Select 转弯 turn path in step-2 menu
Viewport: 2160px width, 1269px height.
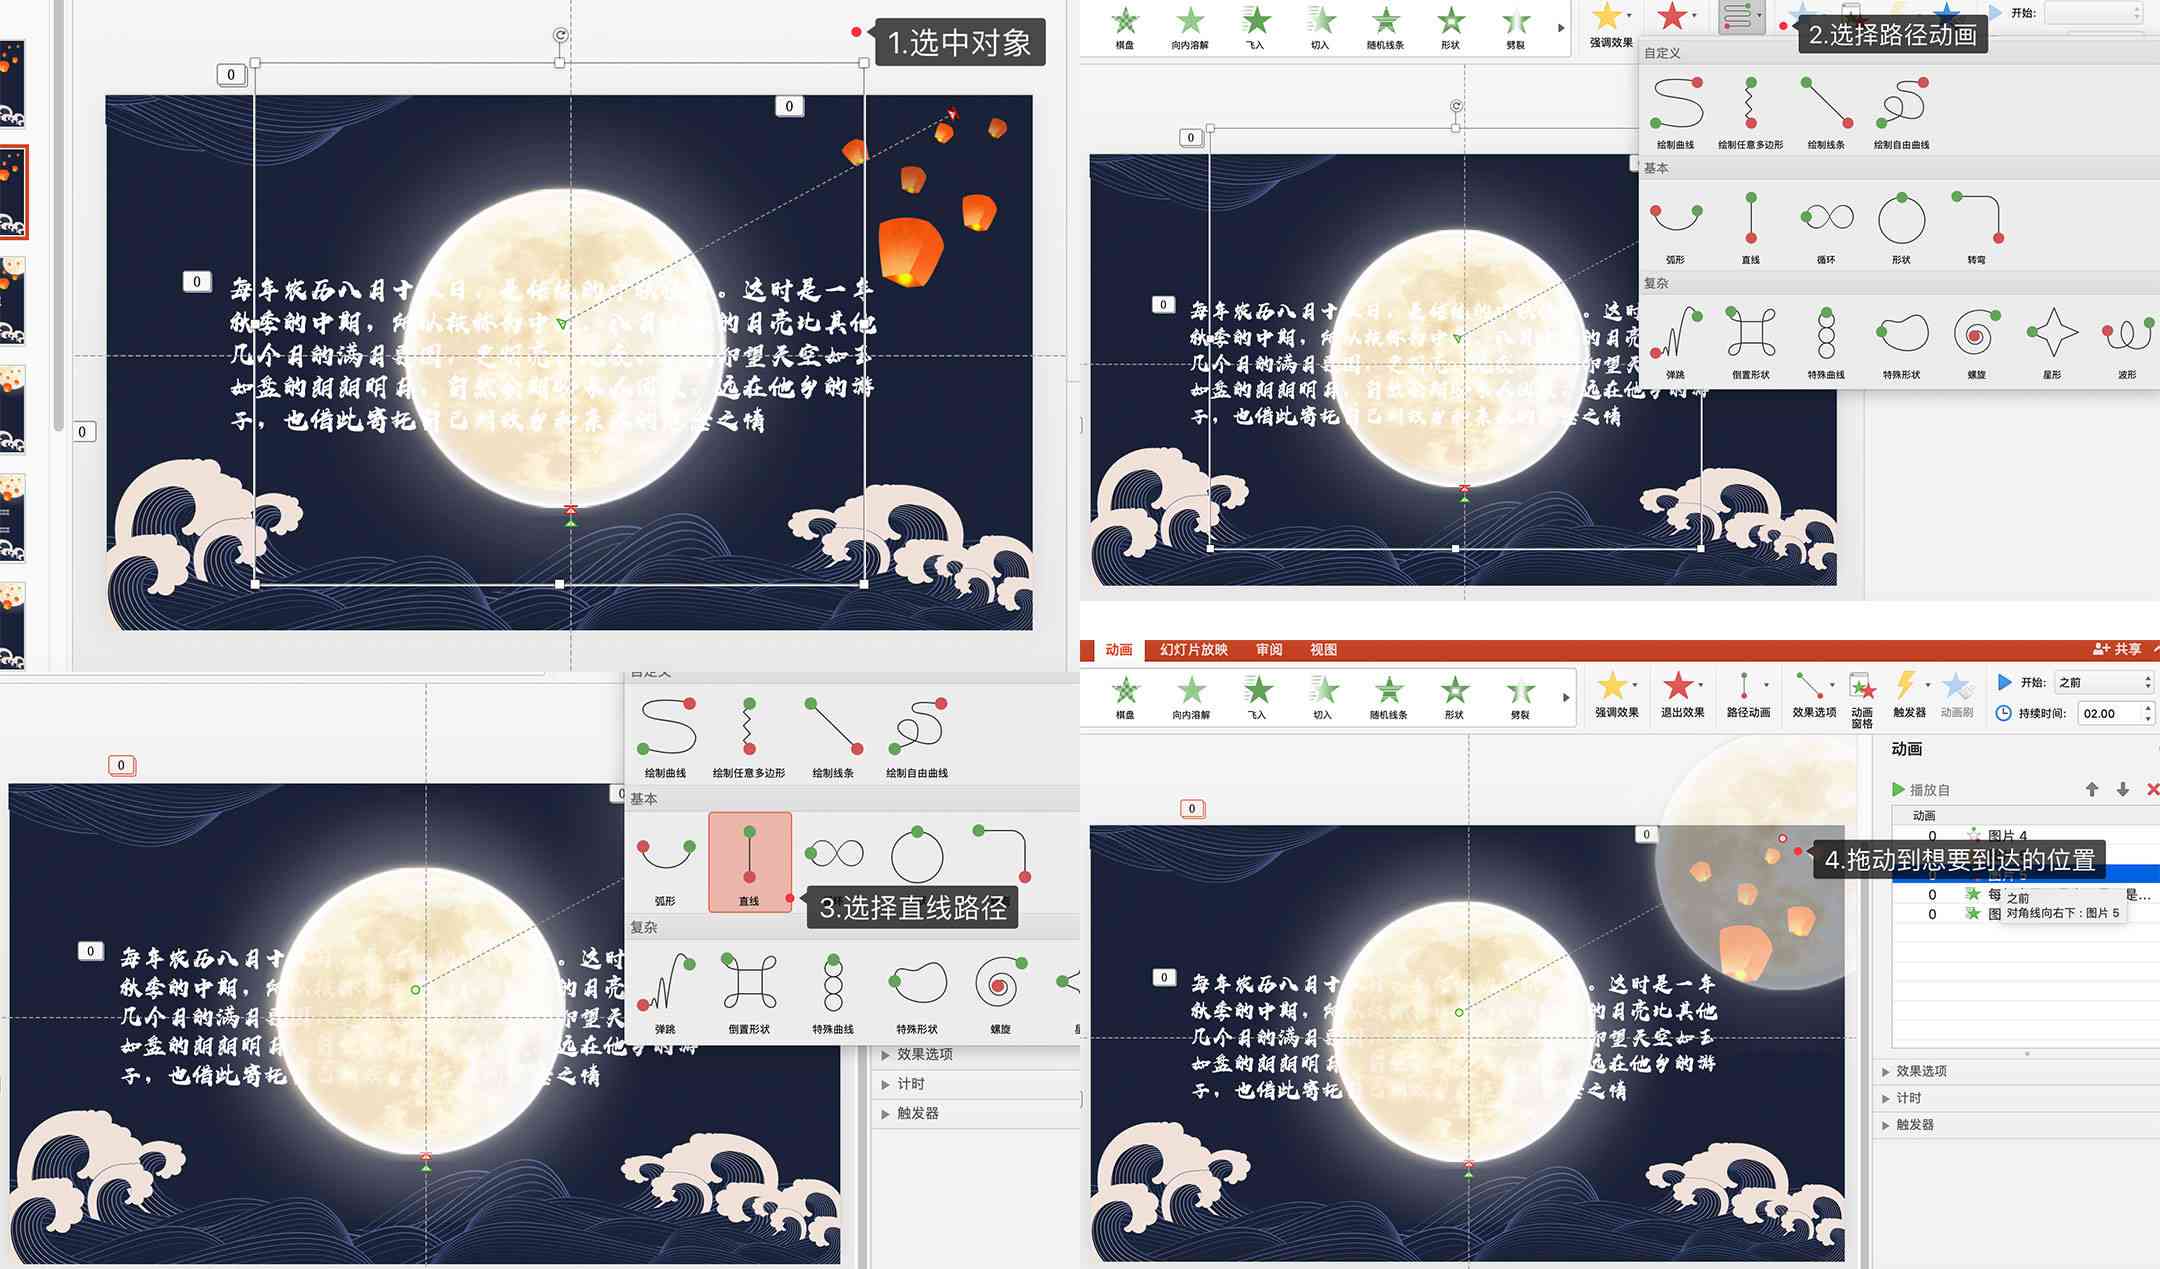[x=1977, y=226]
